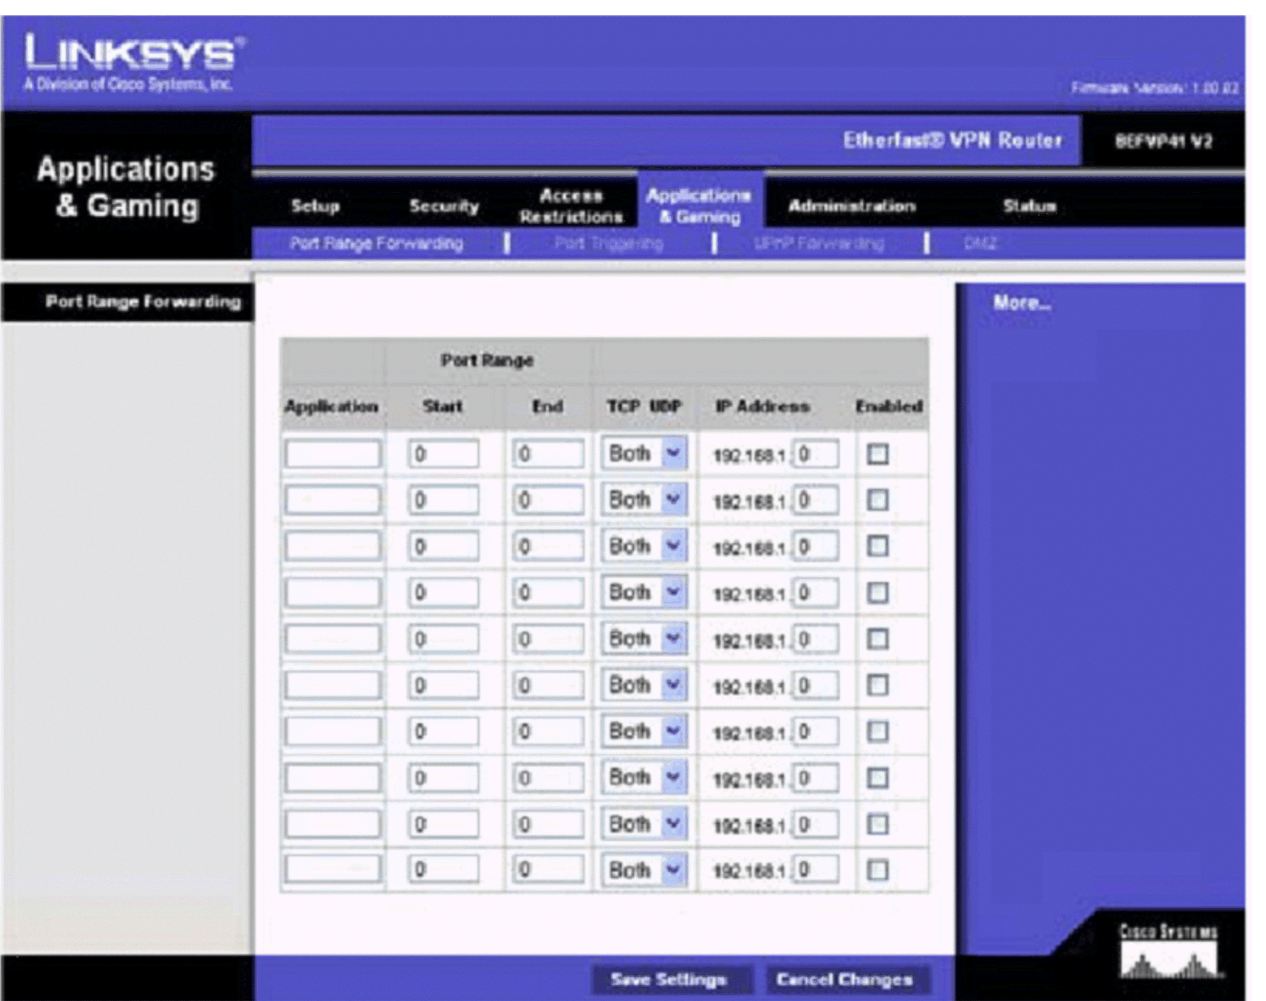The width and height of the screenshot is (1266, 1001).
Task: Click the ninth row's IP Address field
Action: [816, 824]
